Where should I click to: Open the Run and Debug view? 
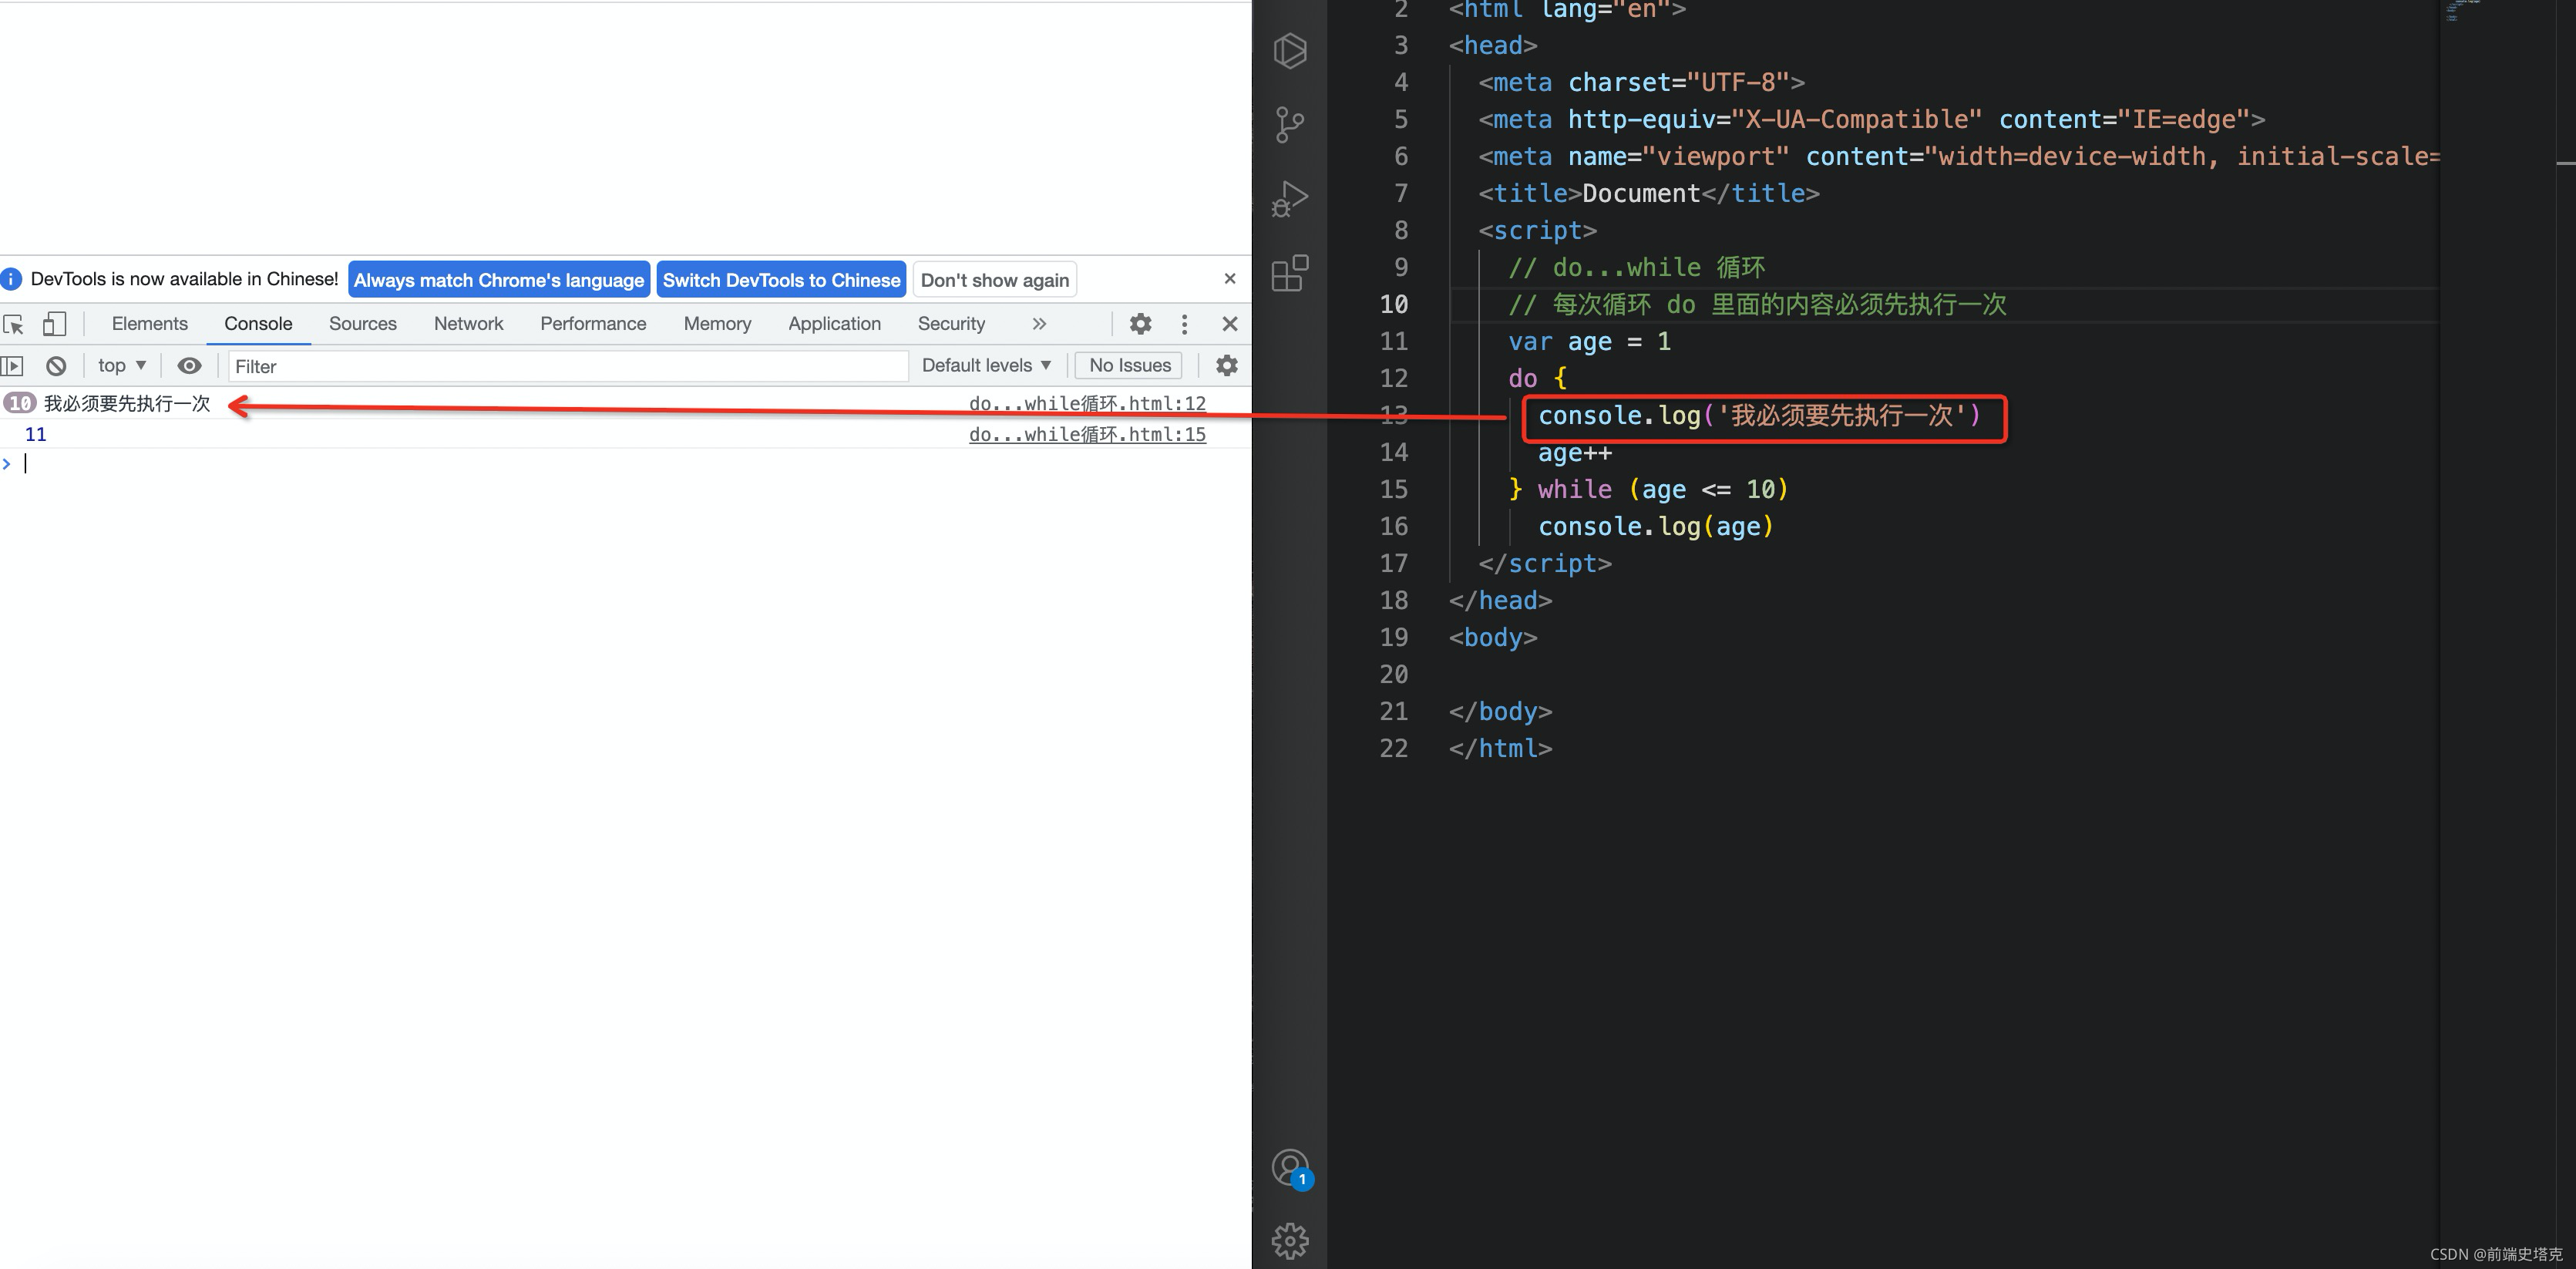tap(1290, 199)
